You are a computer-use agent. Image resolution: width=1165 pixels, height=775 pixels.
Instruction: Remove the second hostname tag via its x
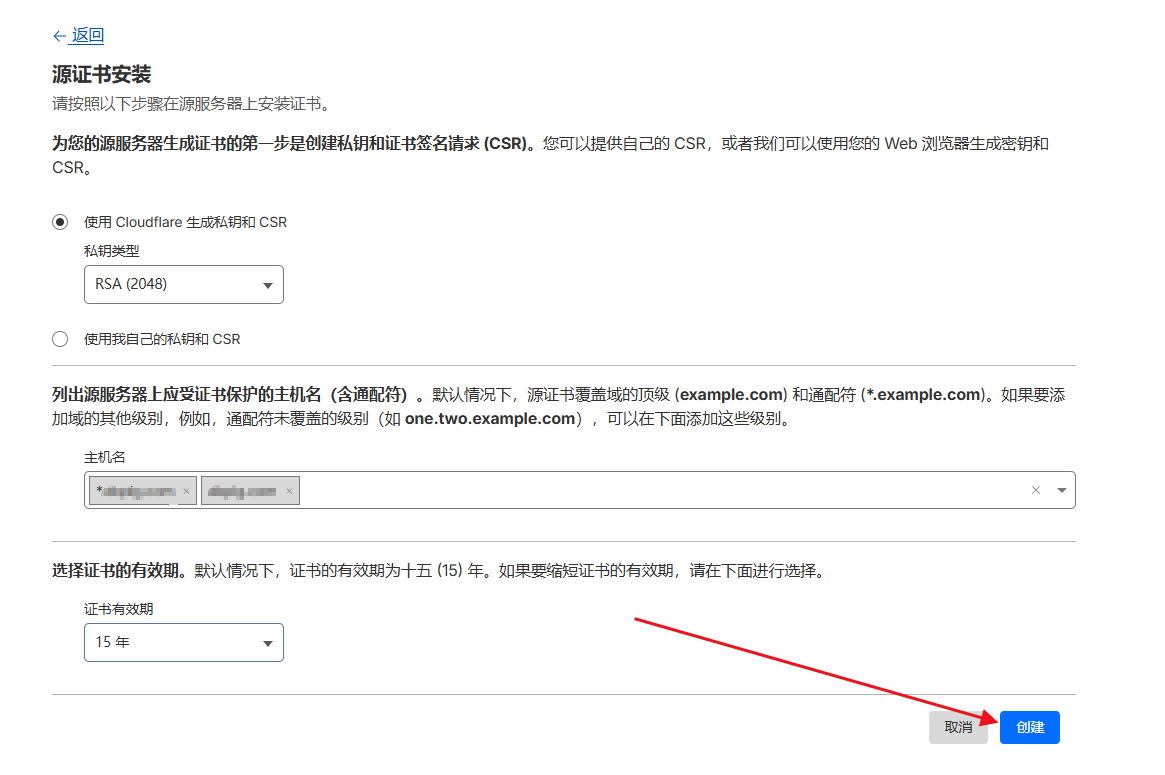click(x=289, y=491)
